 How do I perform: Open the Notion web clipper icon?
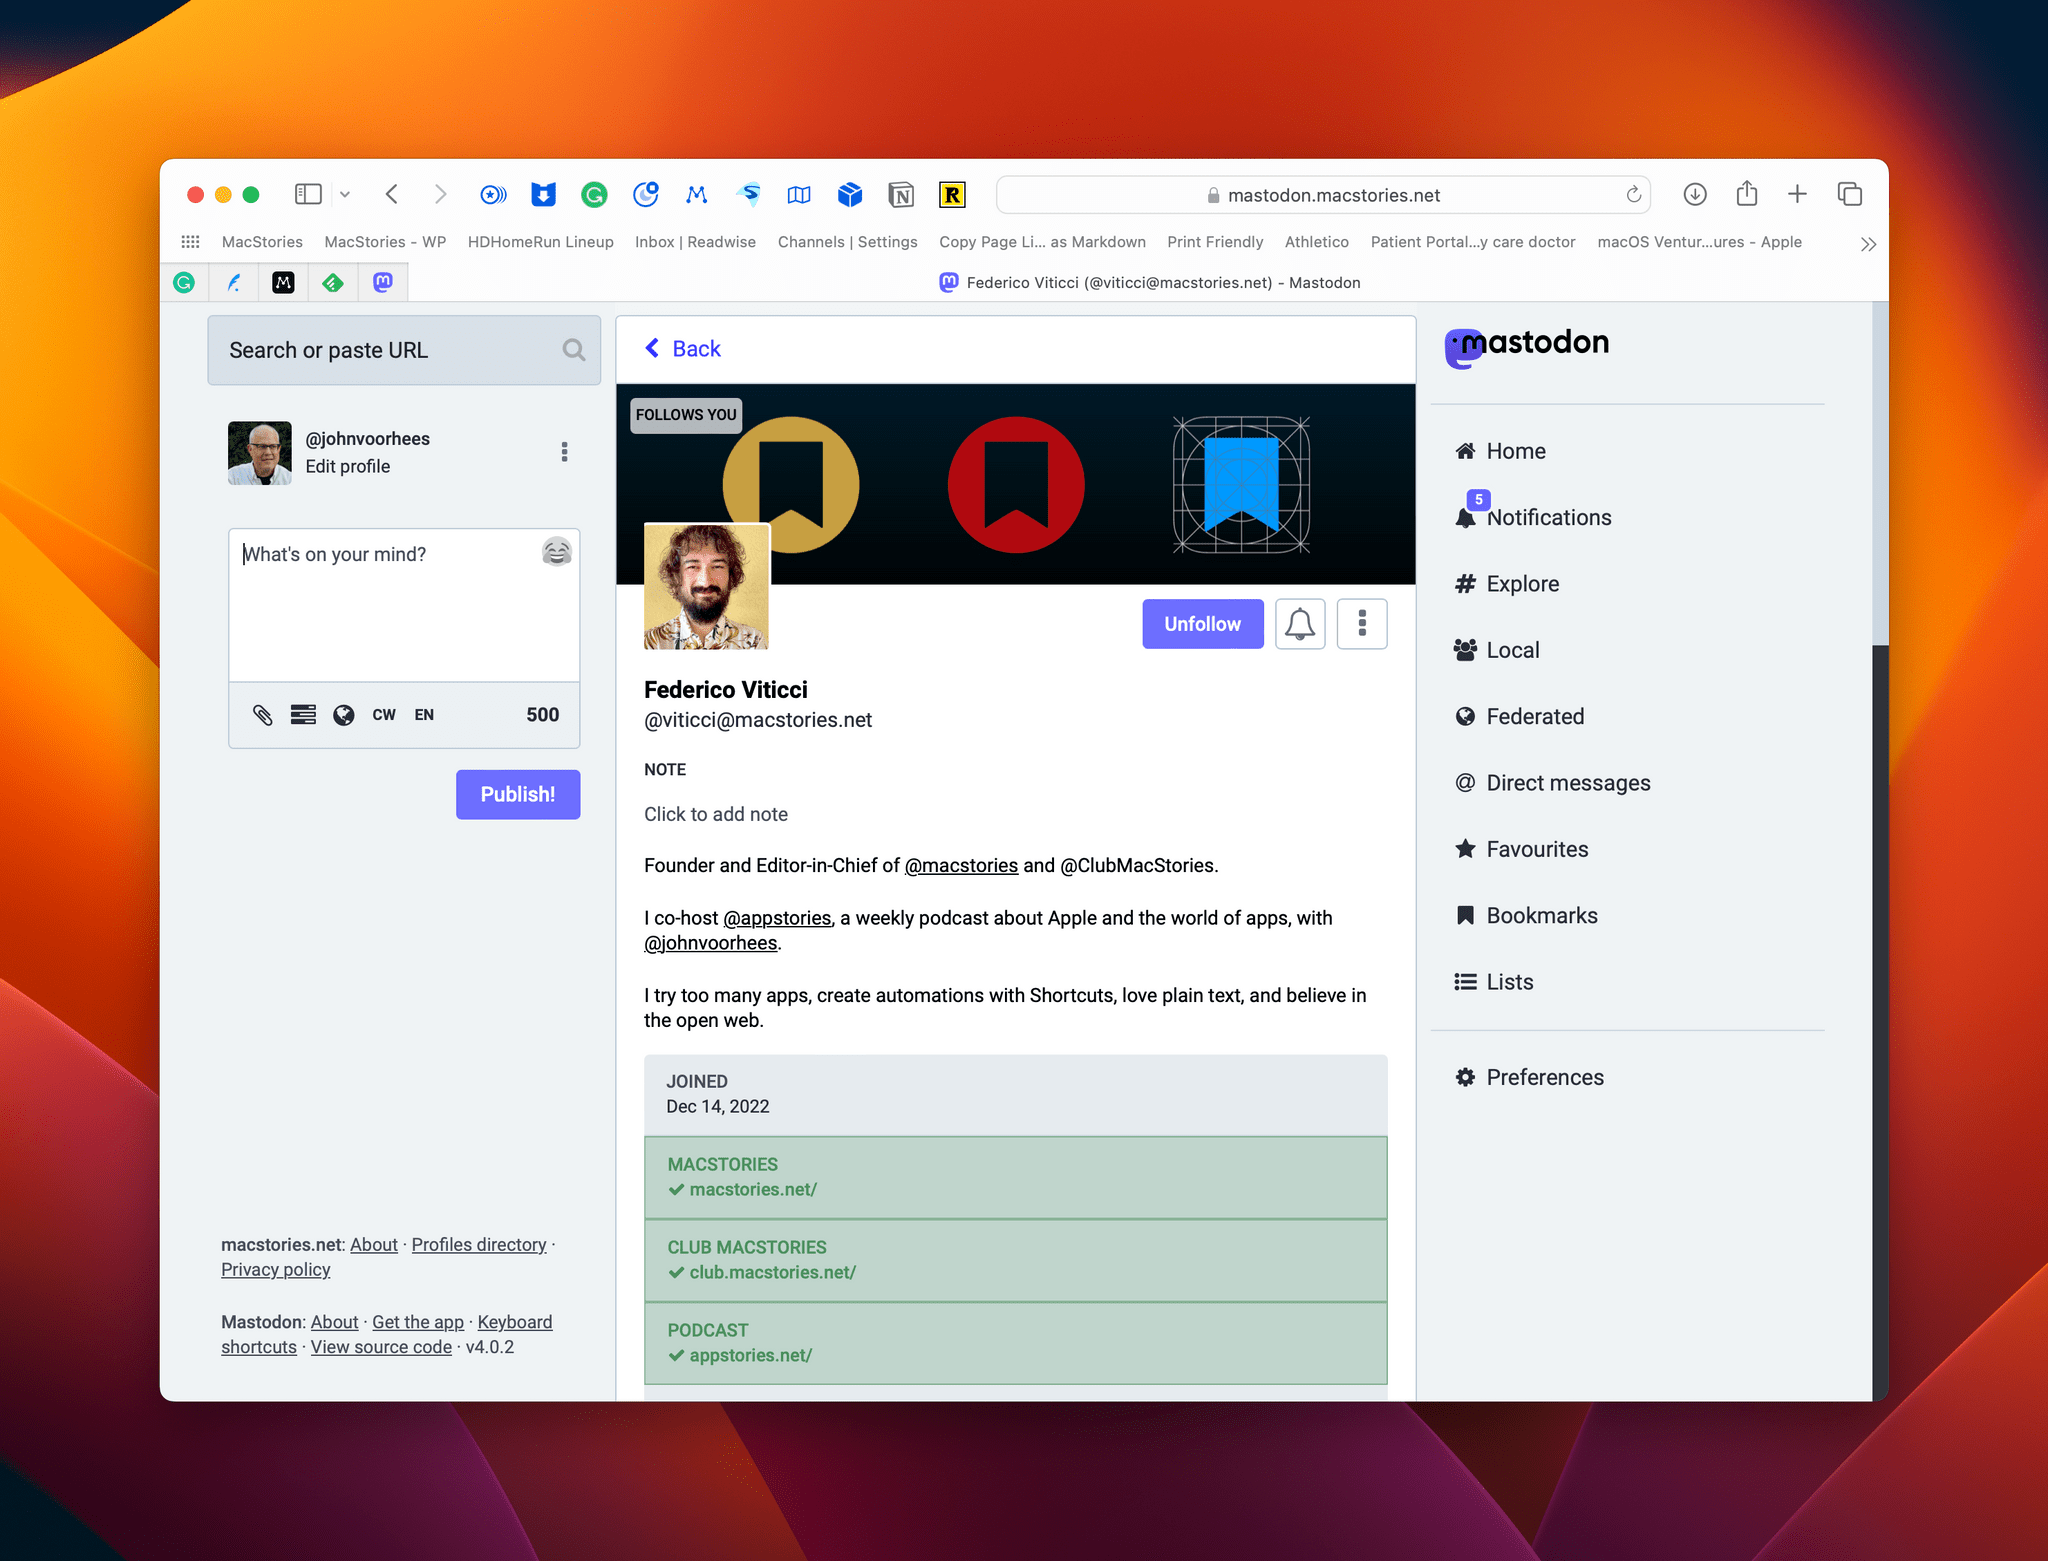click(x=901, y=195)
